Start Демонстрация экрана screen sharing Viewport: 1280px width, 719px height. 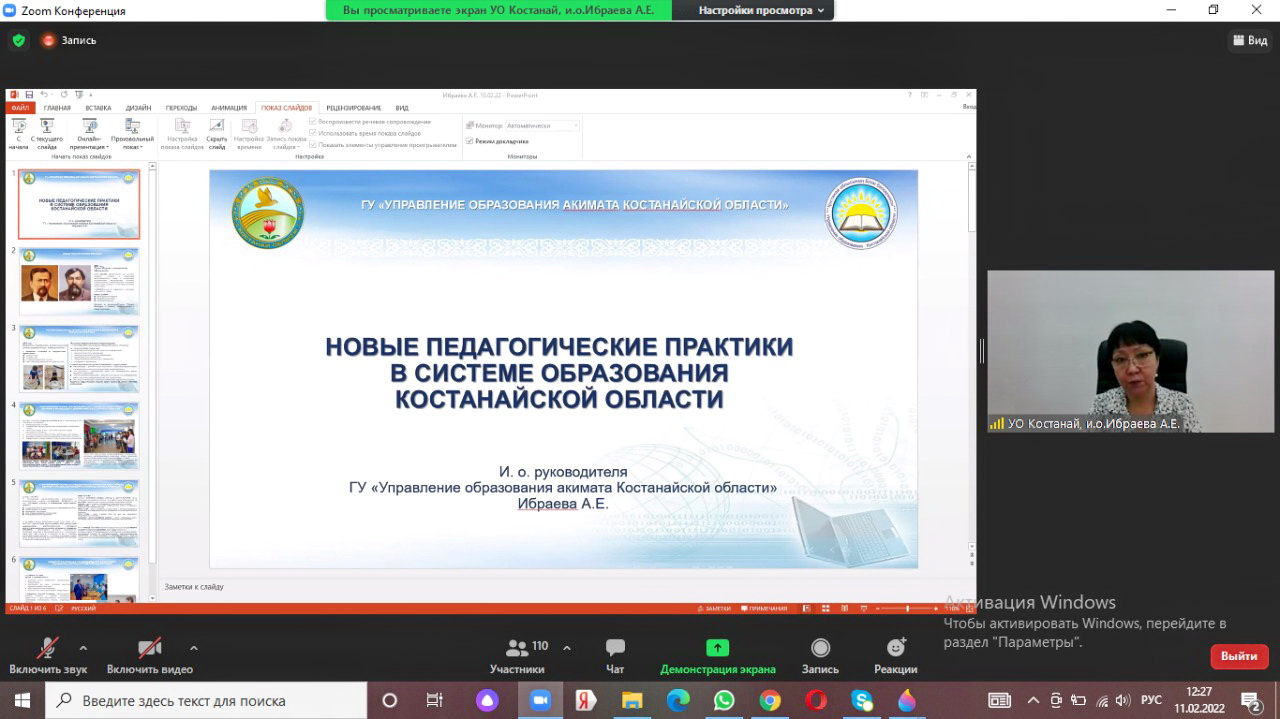[x=717, y=655]
